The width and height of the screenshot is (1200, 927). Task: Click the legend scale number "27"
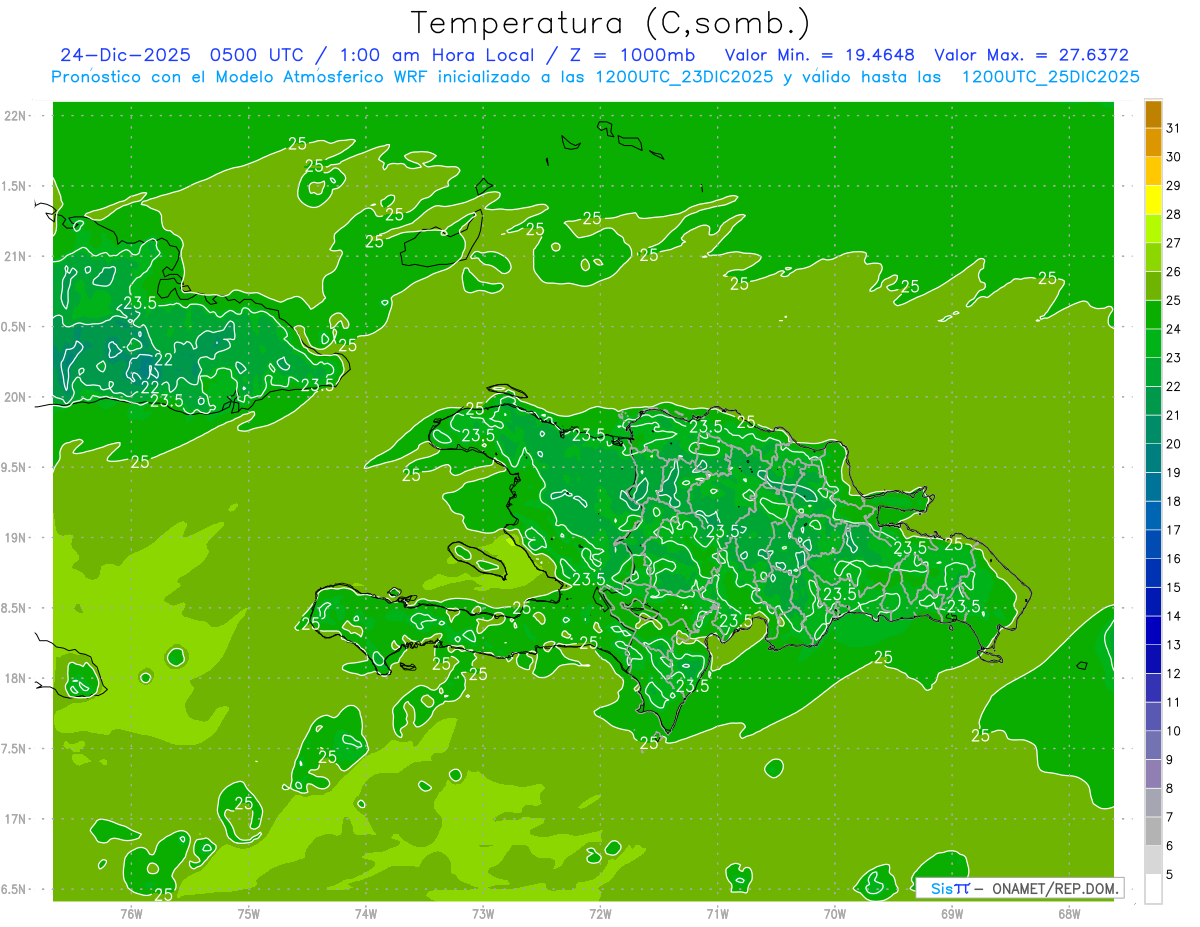(1173, 243)
